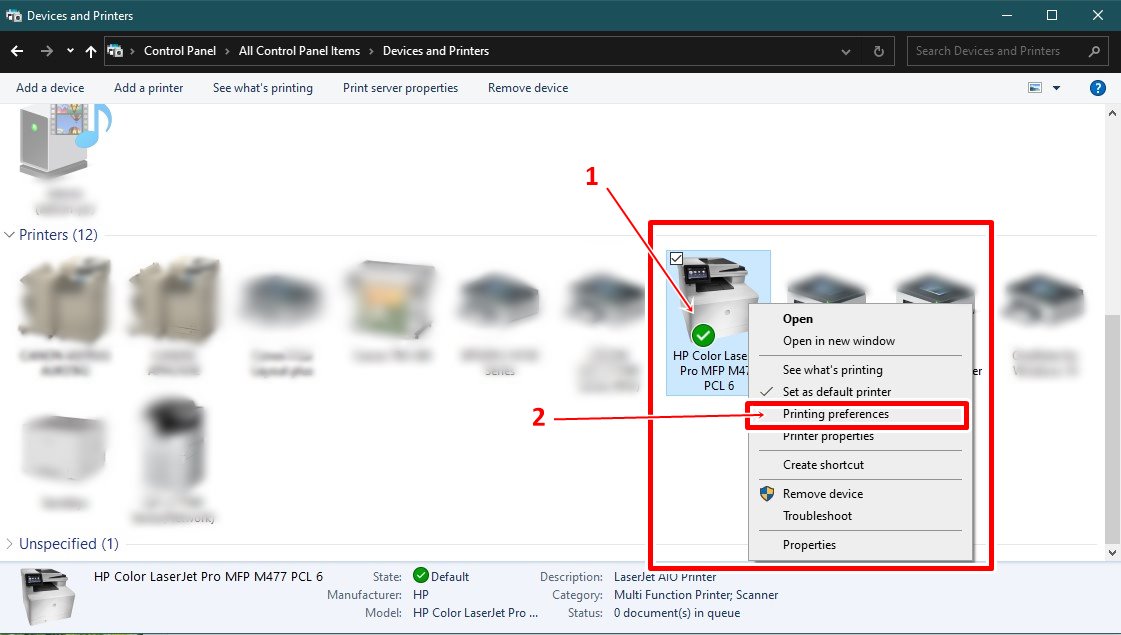Open the recent locations dropdown arrow
Viewport: 1121px width, 635px height.
pos(70,51)
